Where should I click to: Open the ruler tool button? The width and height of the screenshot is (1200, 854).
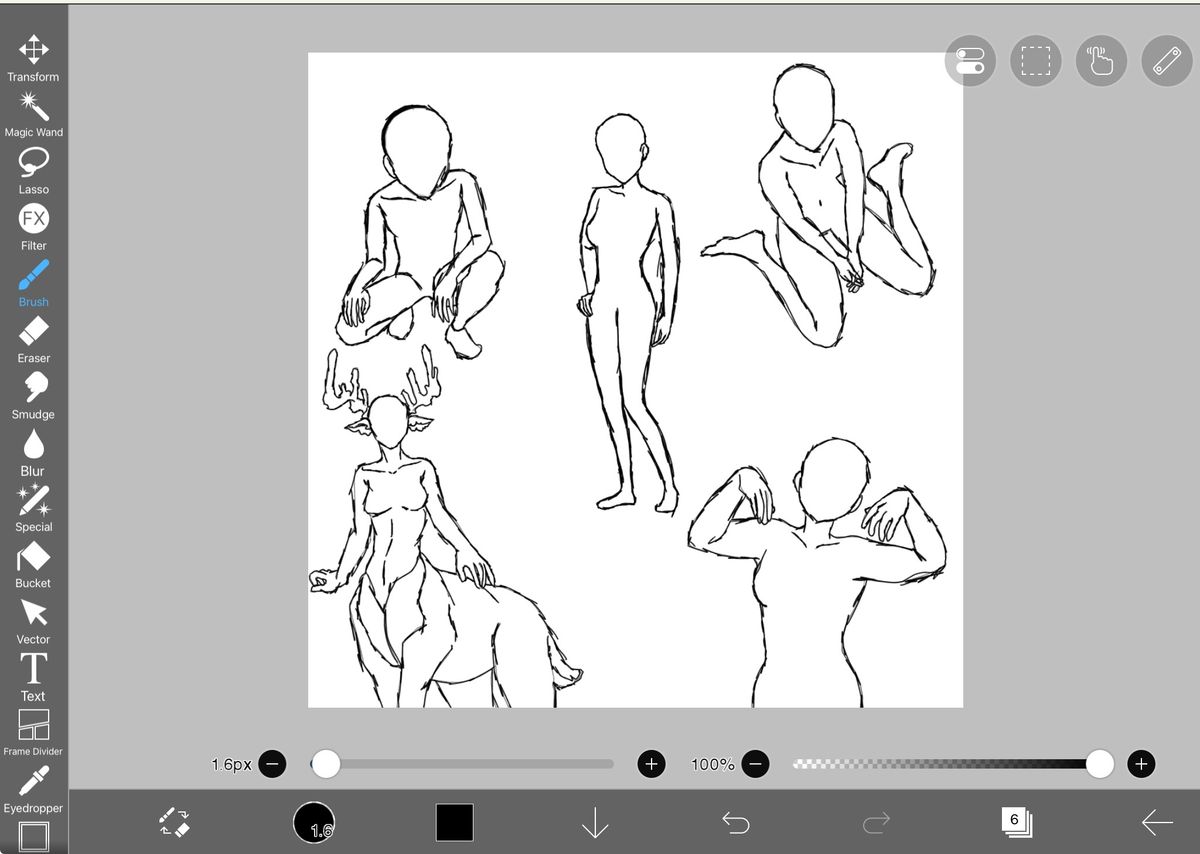[x=1167, y=61]
